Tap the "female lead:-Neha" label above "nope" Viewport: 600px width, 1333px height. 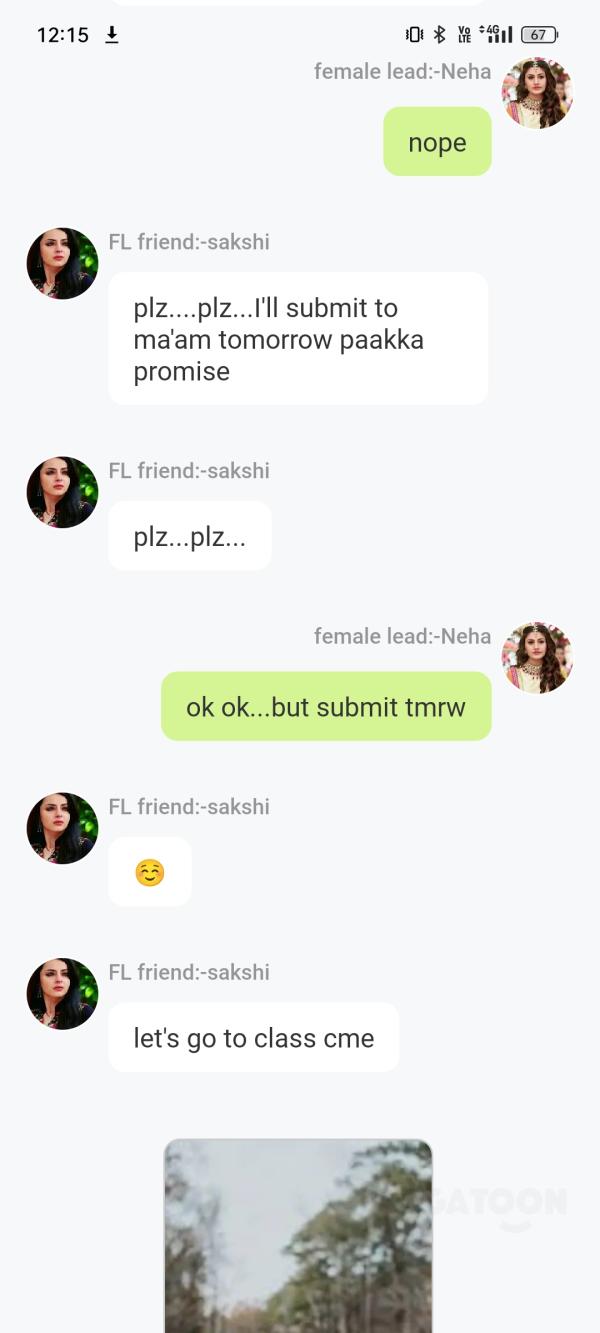click(x=402, y=71)
